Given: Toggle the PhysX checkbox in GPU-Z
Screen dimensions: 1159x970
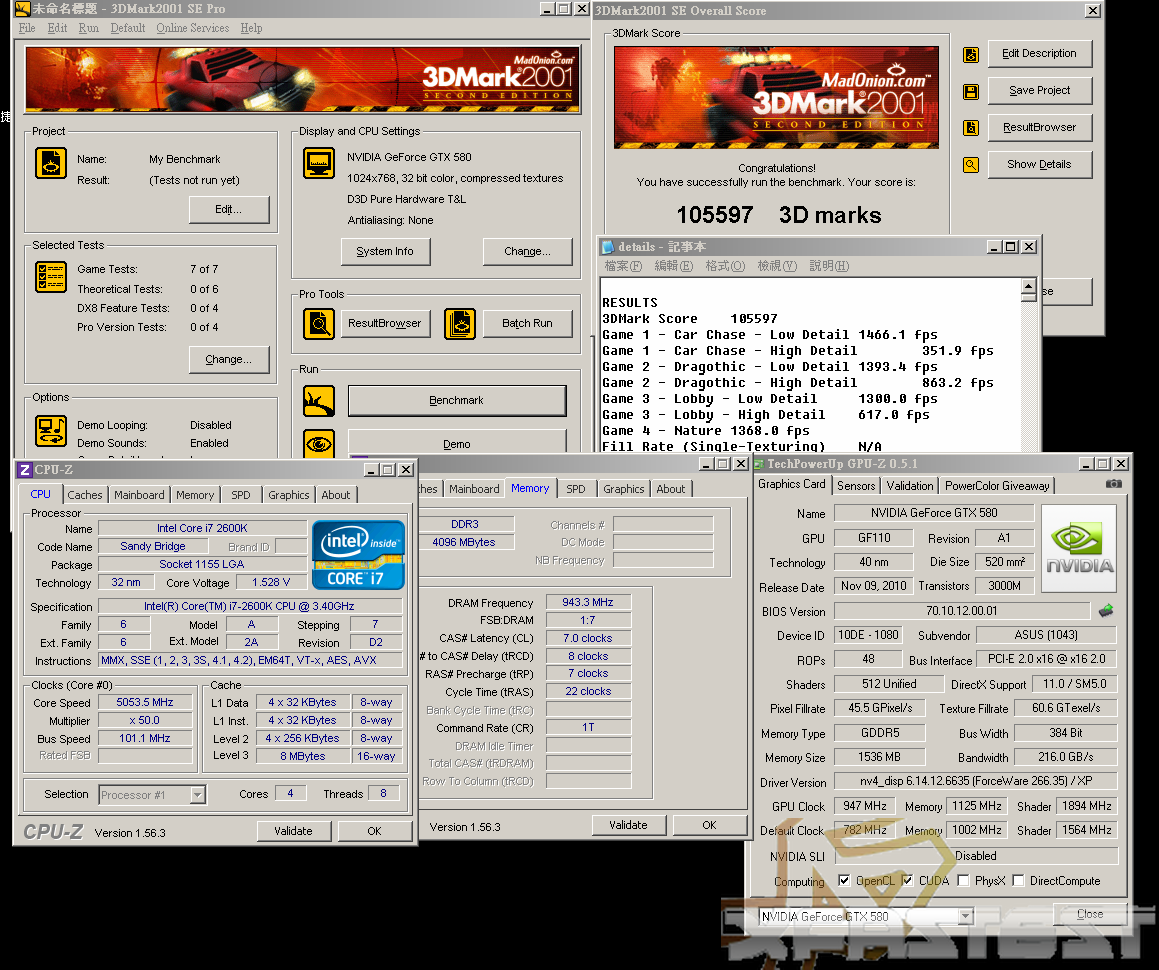Looking at the screenshot, I should tap(963, 881).
